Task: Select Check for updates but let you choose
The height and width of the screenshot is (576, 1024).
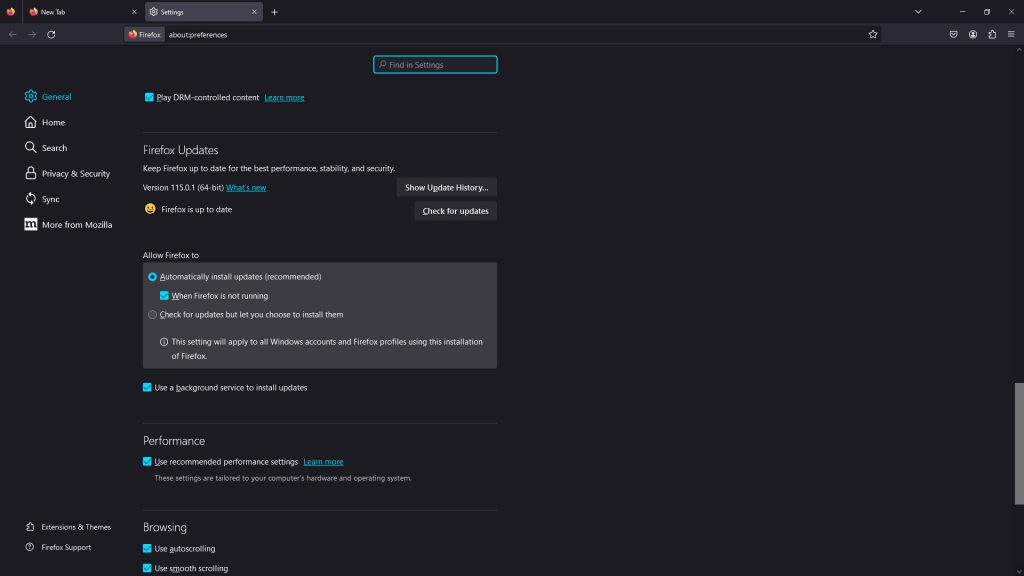Action: (x=152, y=314)
